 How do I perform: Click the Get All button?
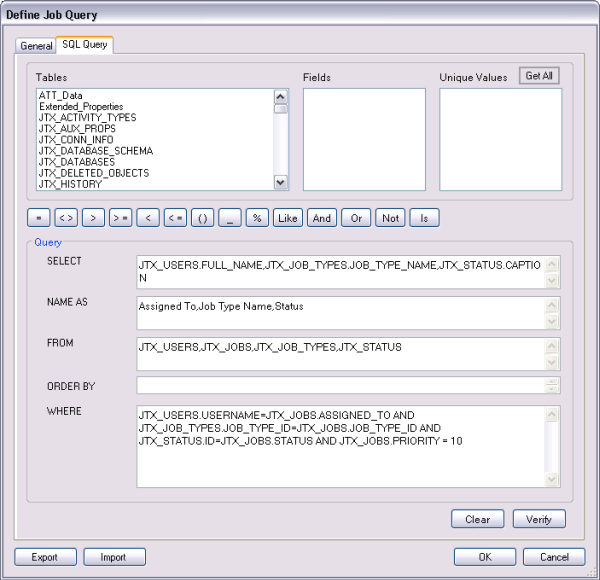[539, 76]
